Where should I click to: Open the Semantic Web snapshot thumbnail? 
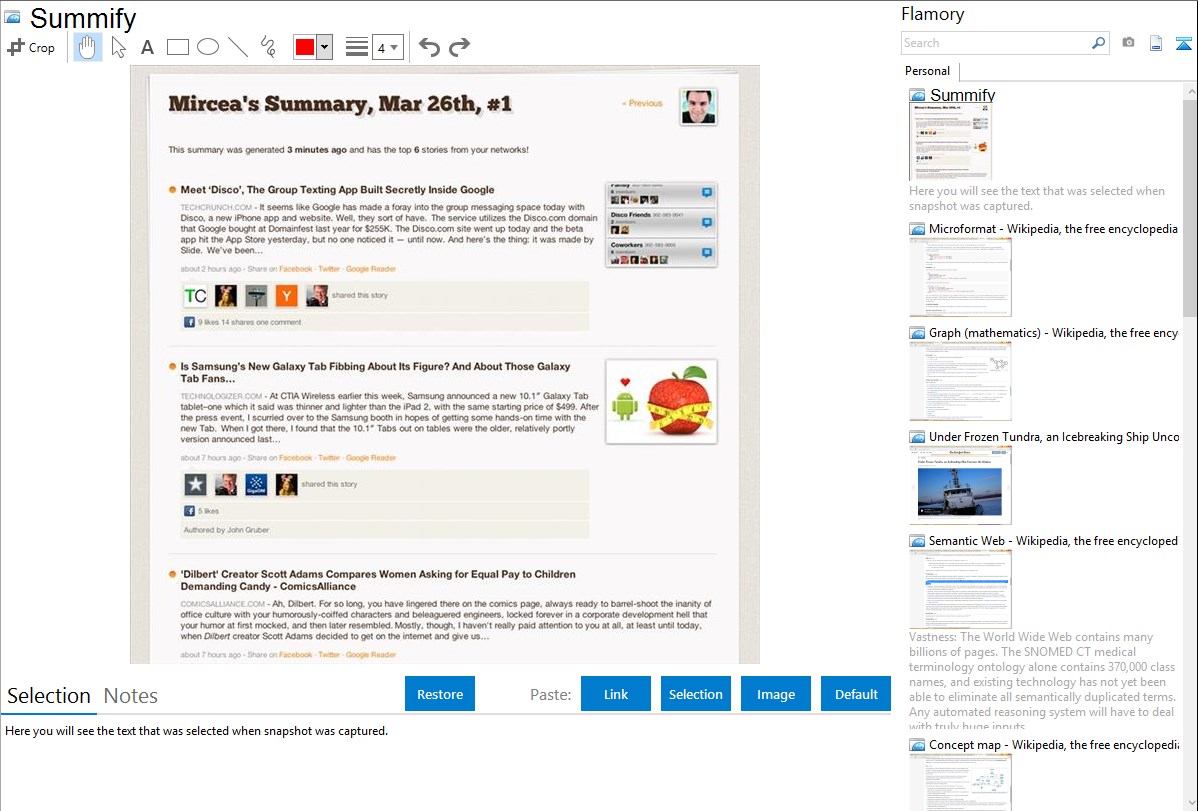point(960,589)
